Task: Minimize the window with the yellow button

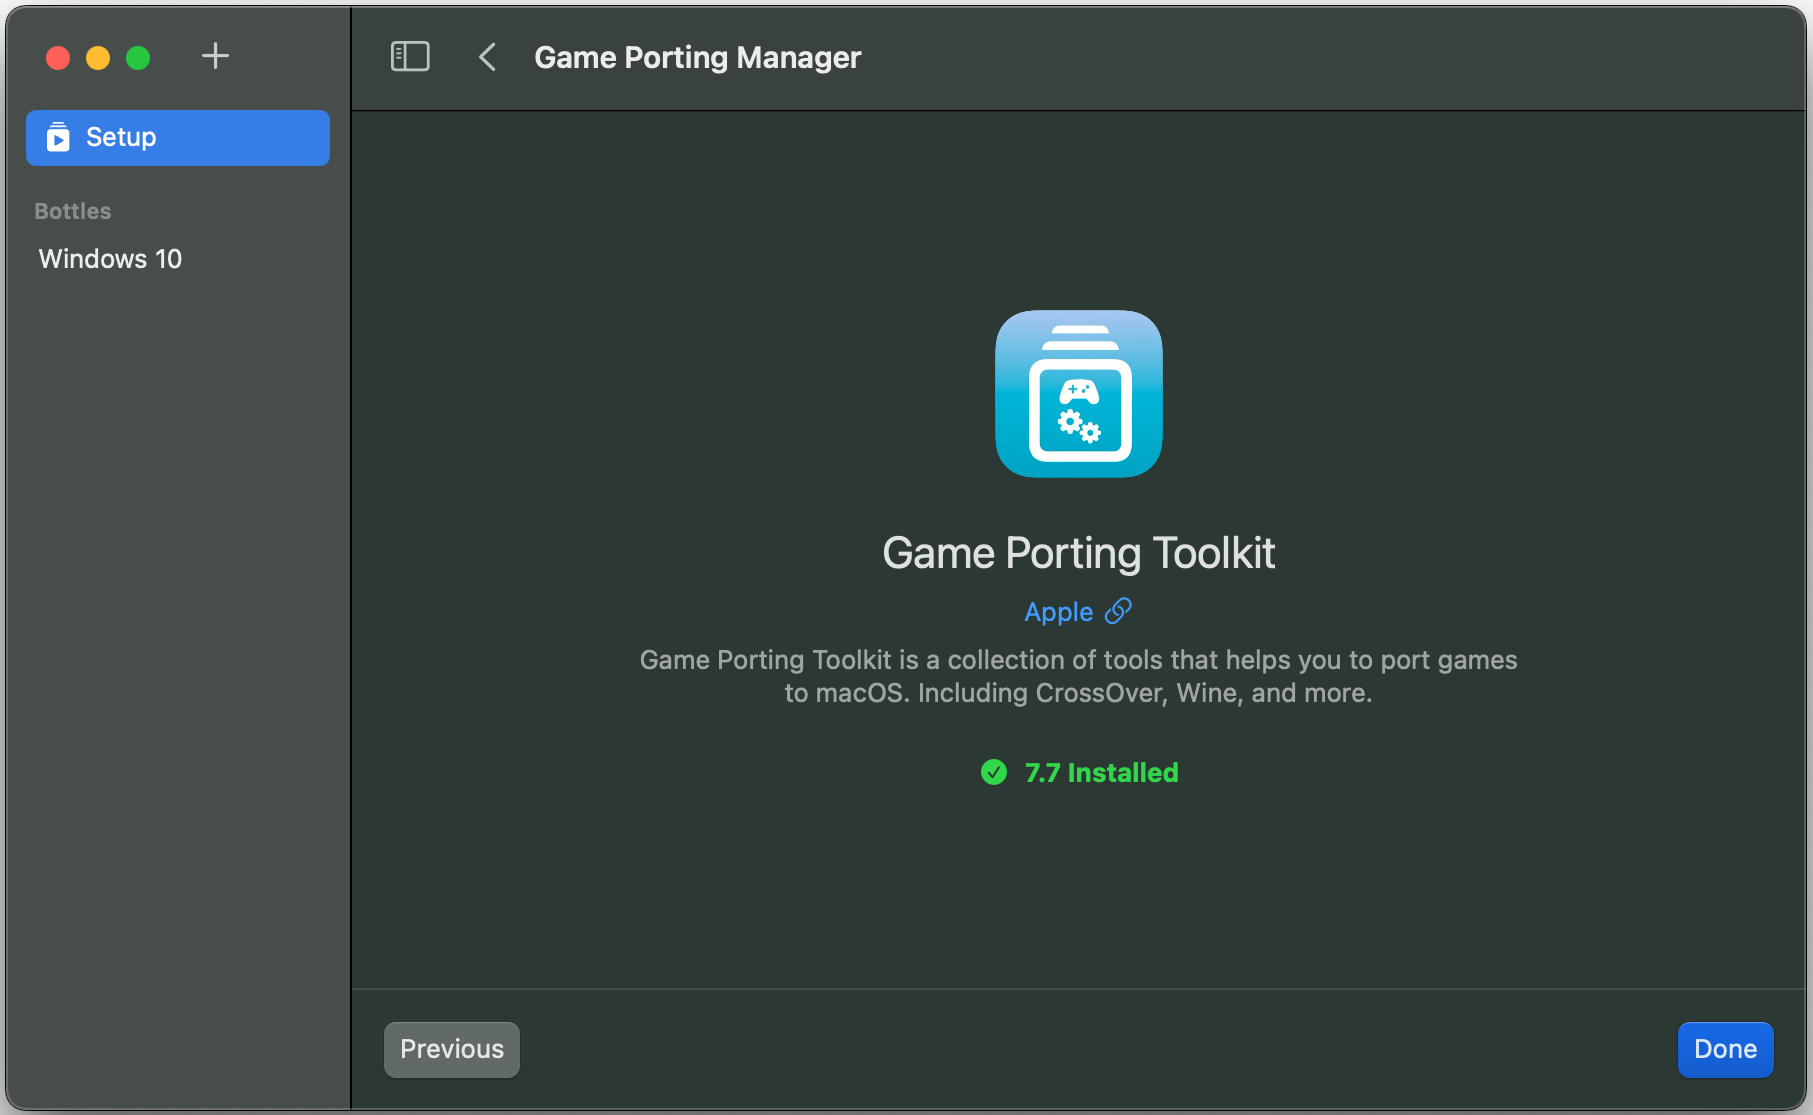Action: [x=98, y=58]
